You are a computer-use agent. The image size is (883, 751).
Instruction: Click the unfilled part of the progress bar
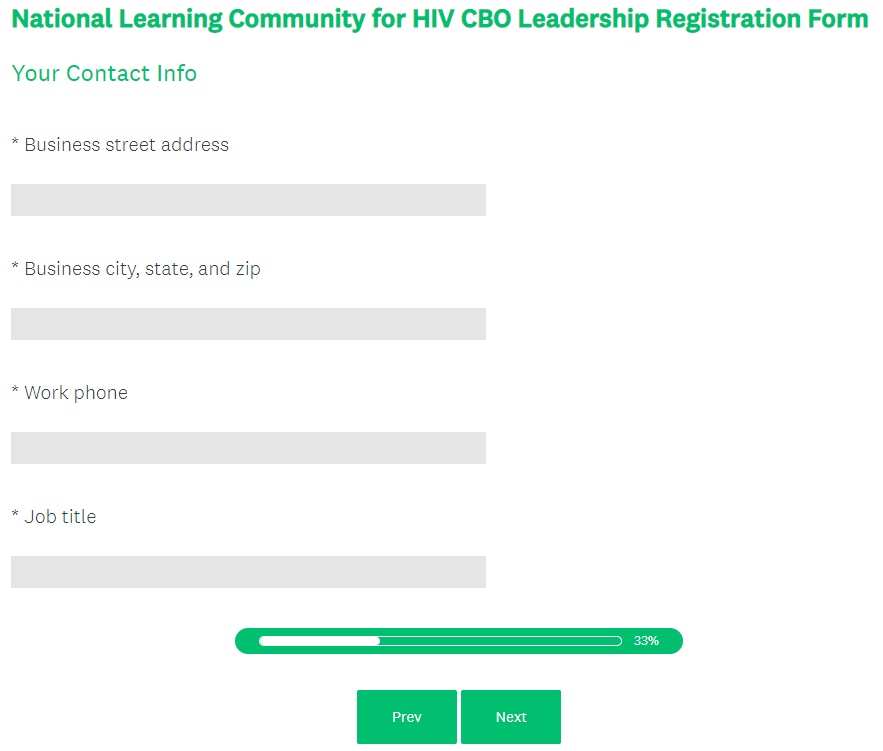click(500, 641)
